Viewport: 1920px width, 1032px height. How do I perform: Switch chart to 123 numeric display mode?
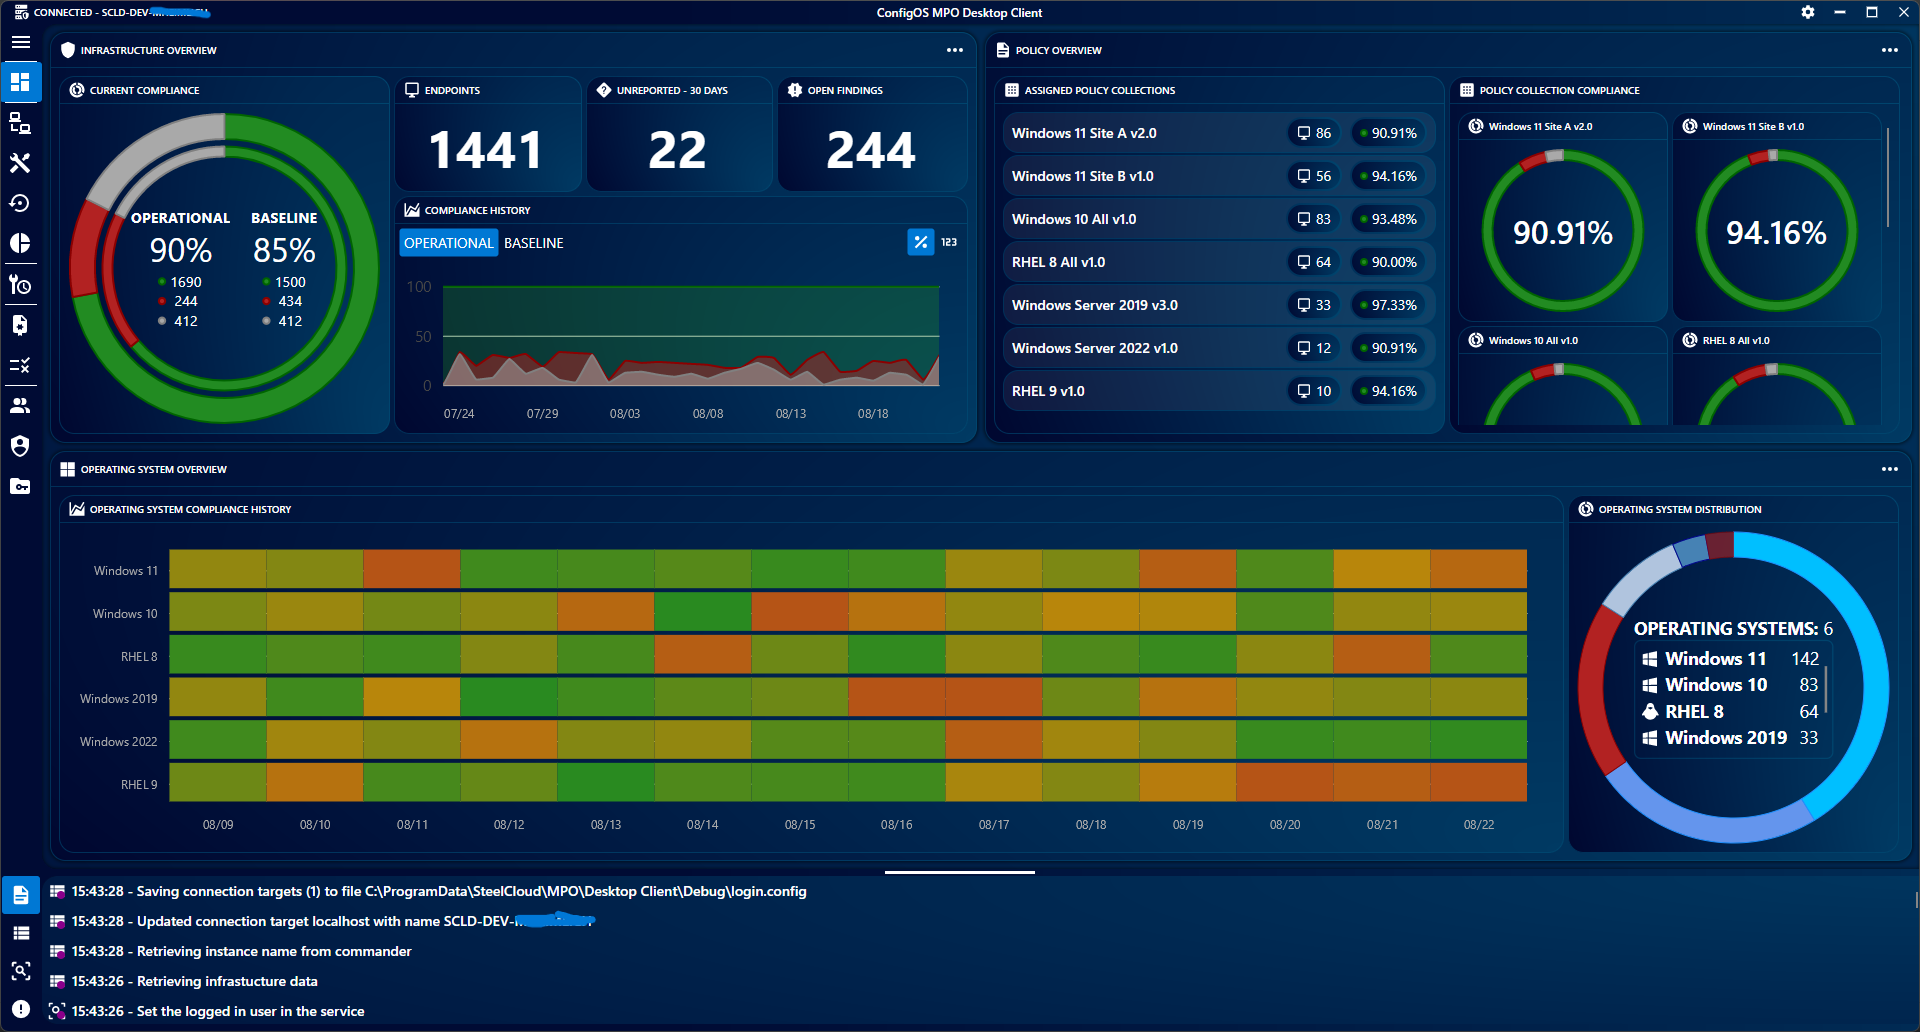tap(949, 242)
